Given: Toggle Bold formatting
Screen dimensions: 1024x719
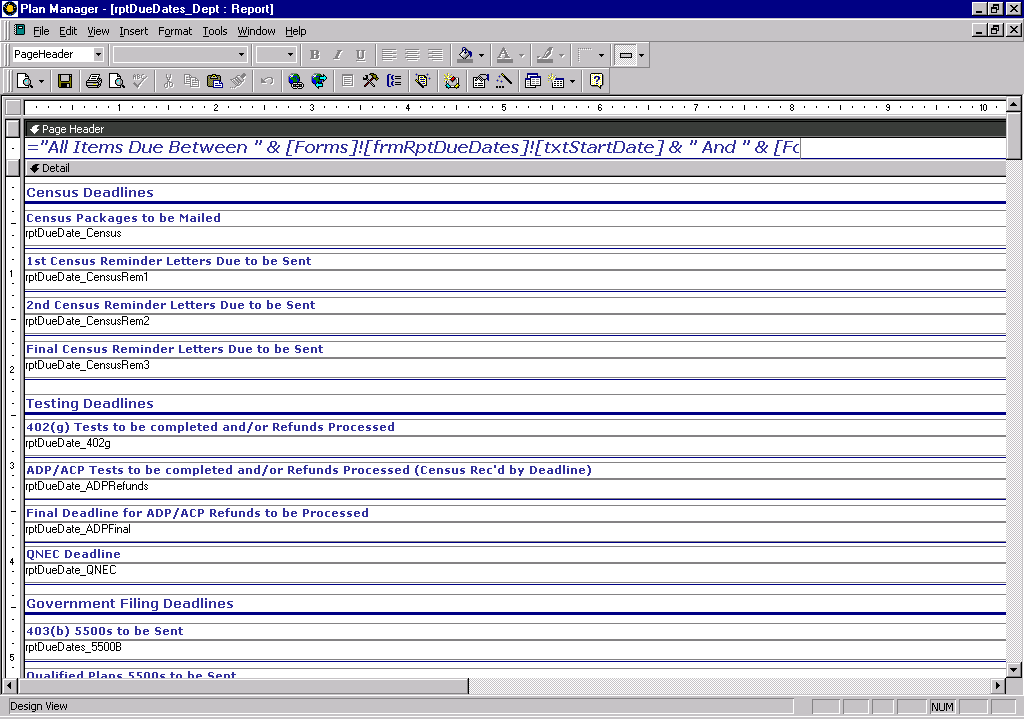Looking at the screenshot, I should pyautogui.click(x=314, y=54).
